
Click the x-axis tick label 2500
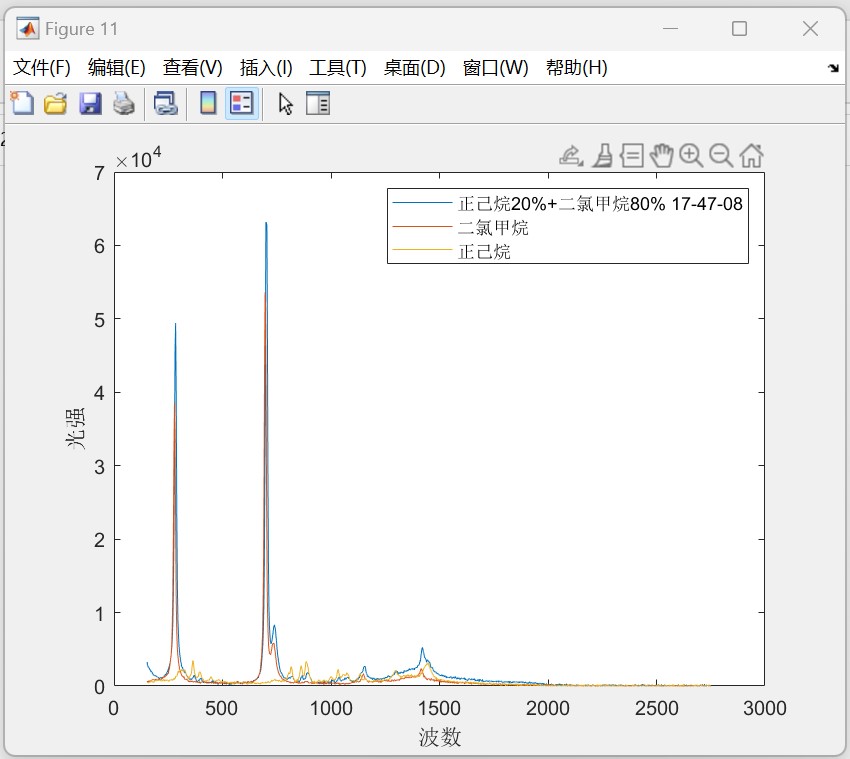pos(656,708)
